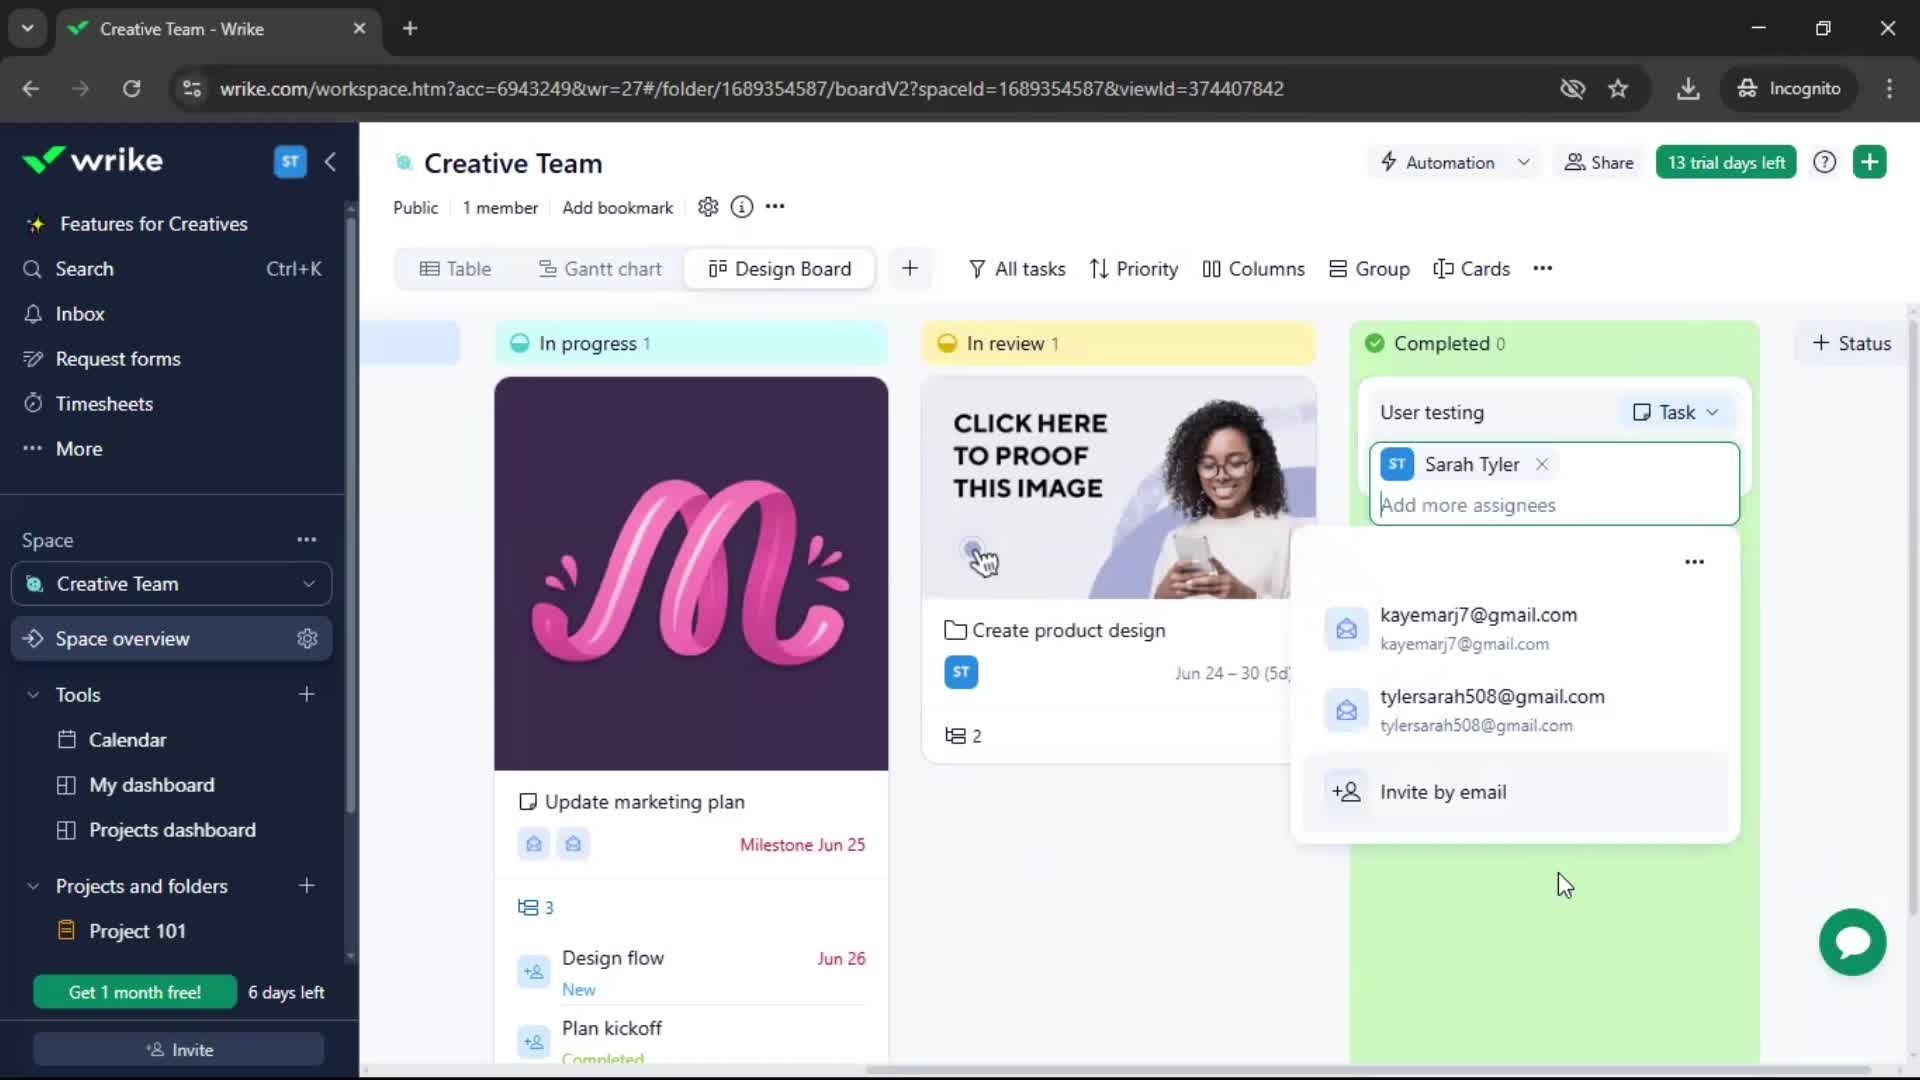Collapse the Projects and folders section
This screenshot has height=1080, width=1920.
click(x=33, y=887)
